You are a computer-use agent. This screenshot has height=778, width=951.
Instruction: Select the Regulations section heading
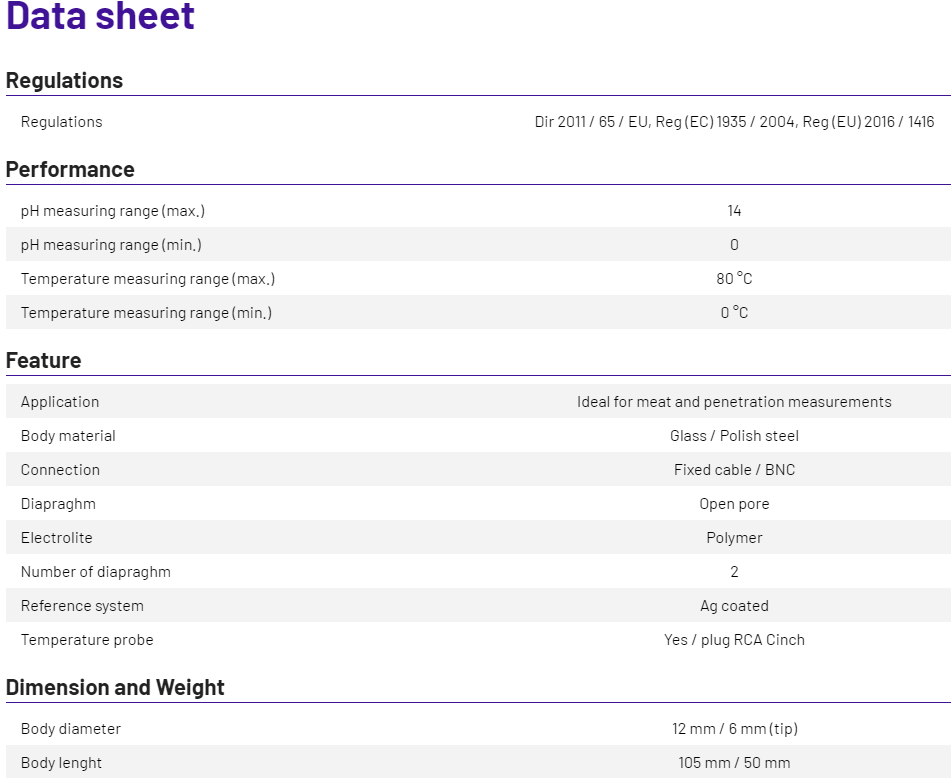point(64,81)
